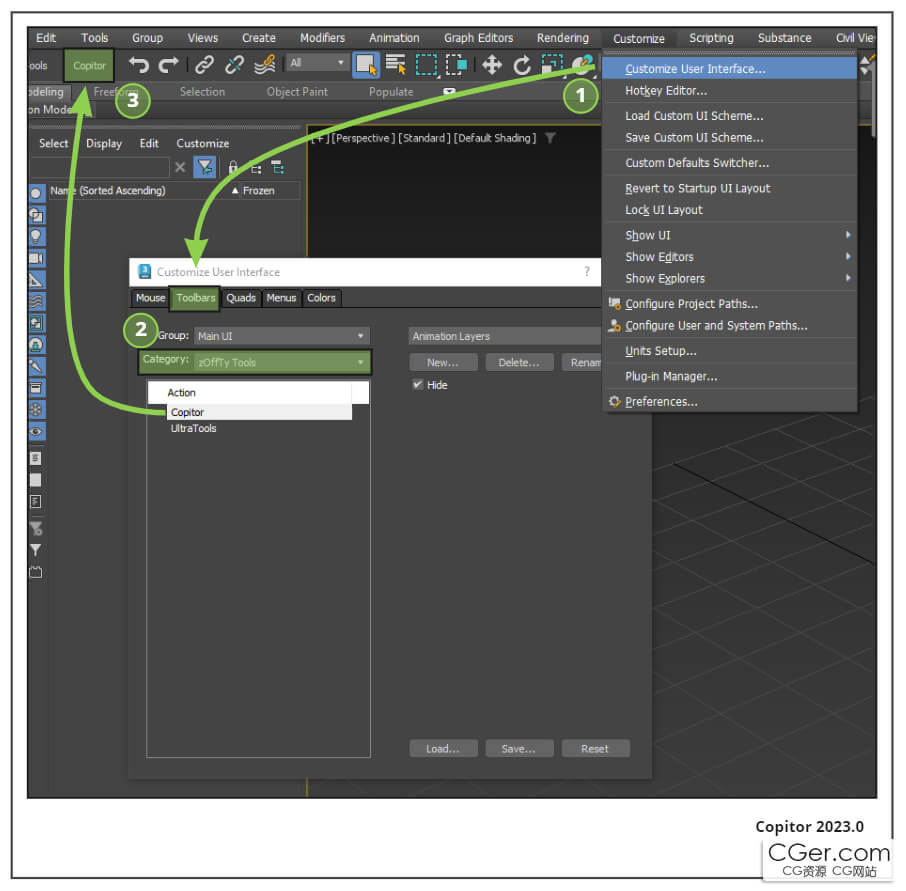Activate the Select and Move tool
Image resolution: width=906 pixels, height=891 pixels.
point(492,65)
